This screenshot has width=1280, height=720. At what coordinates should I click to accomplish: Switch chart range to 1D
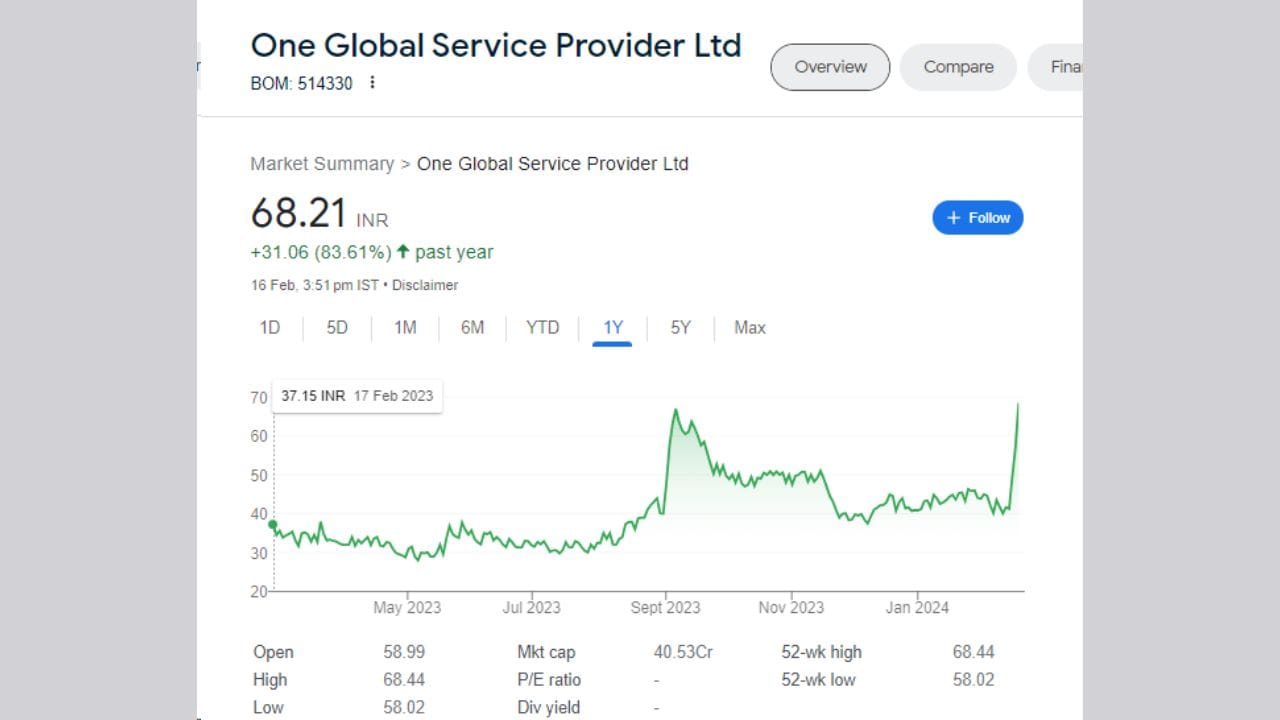tap(270, 328)
